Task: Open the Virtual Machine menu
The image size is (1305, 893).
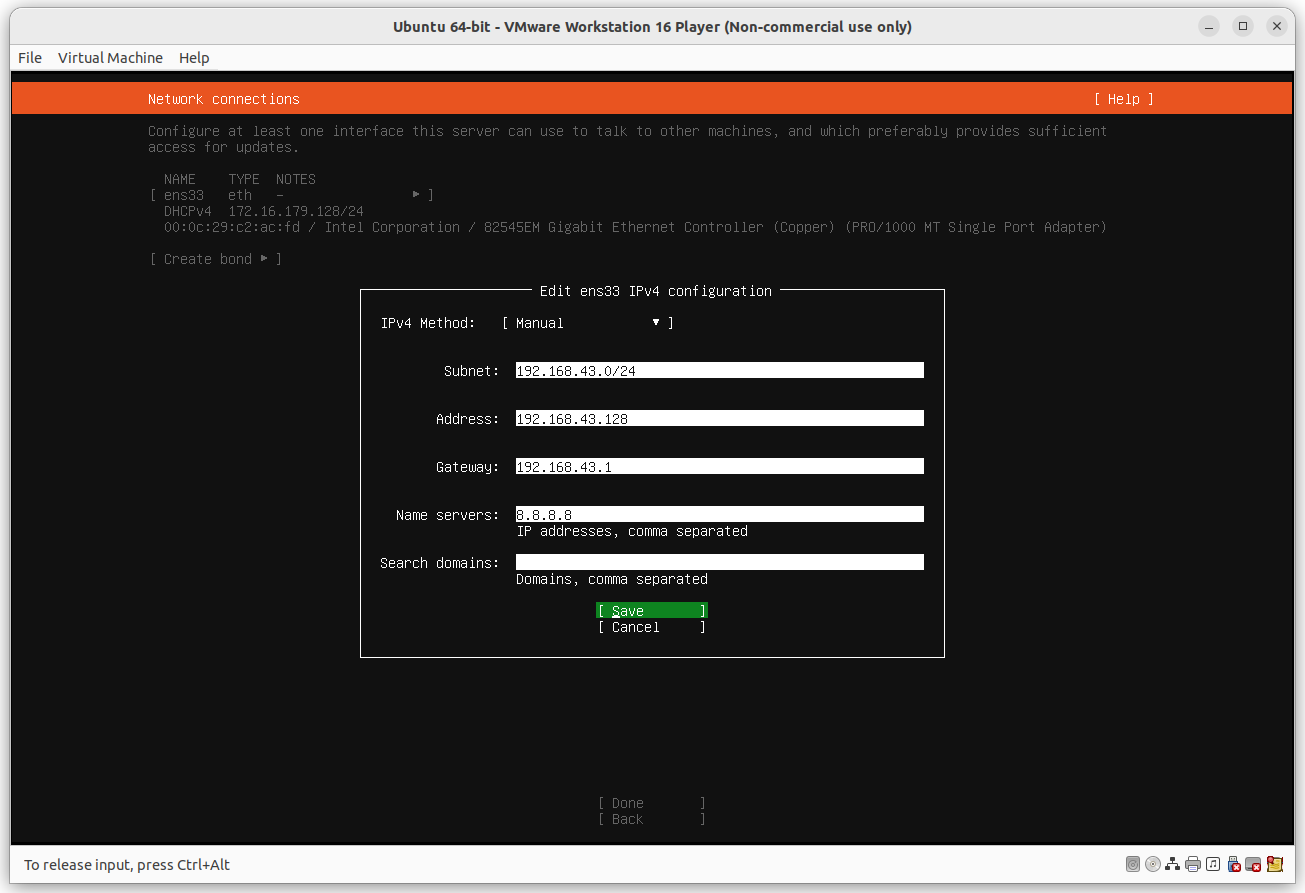Action: coord(110,57)
